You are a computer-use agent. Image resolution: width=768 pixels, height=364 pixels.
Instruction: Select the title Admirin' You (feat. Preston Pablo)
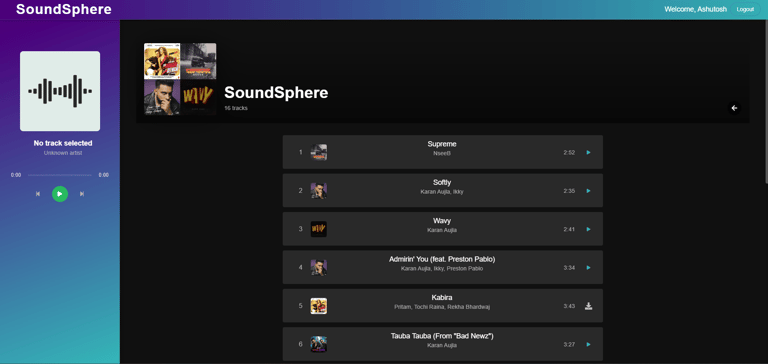tap(442, 259)
